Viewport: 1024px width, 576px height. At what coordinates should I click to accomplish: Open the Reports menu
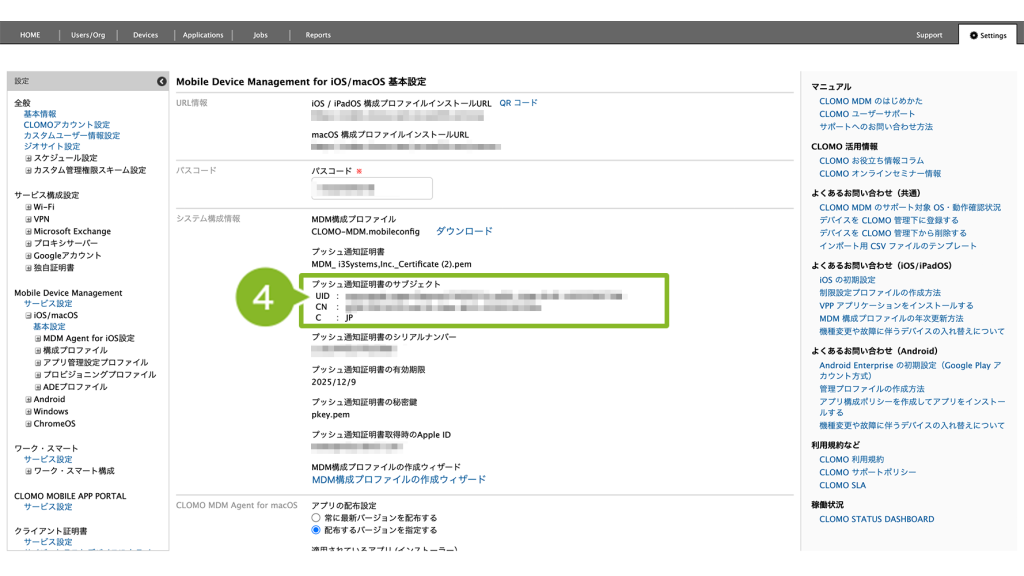click(x=318, y=35)
